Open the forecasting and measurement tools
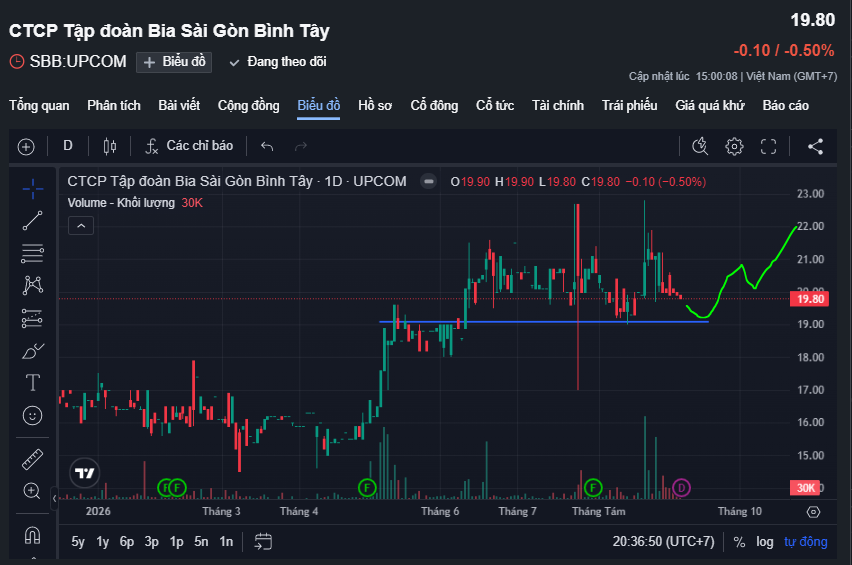852x565 pixels. tap(33, 318)
